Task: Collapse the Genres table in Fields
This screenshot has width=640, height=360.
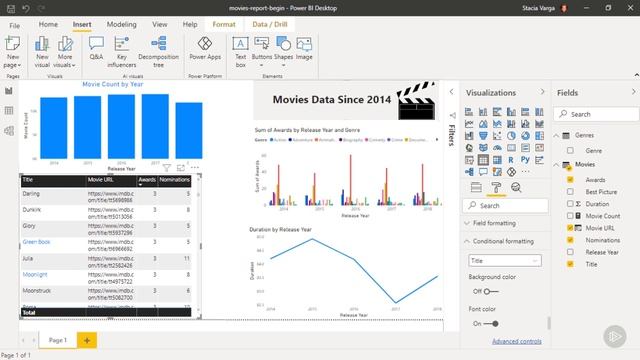Action: pos(556,136)
